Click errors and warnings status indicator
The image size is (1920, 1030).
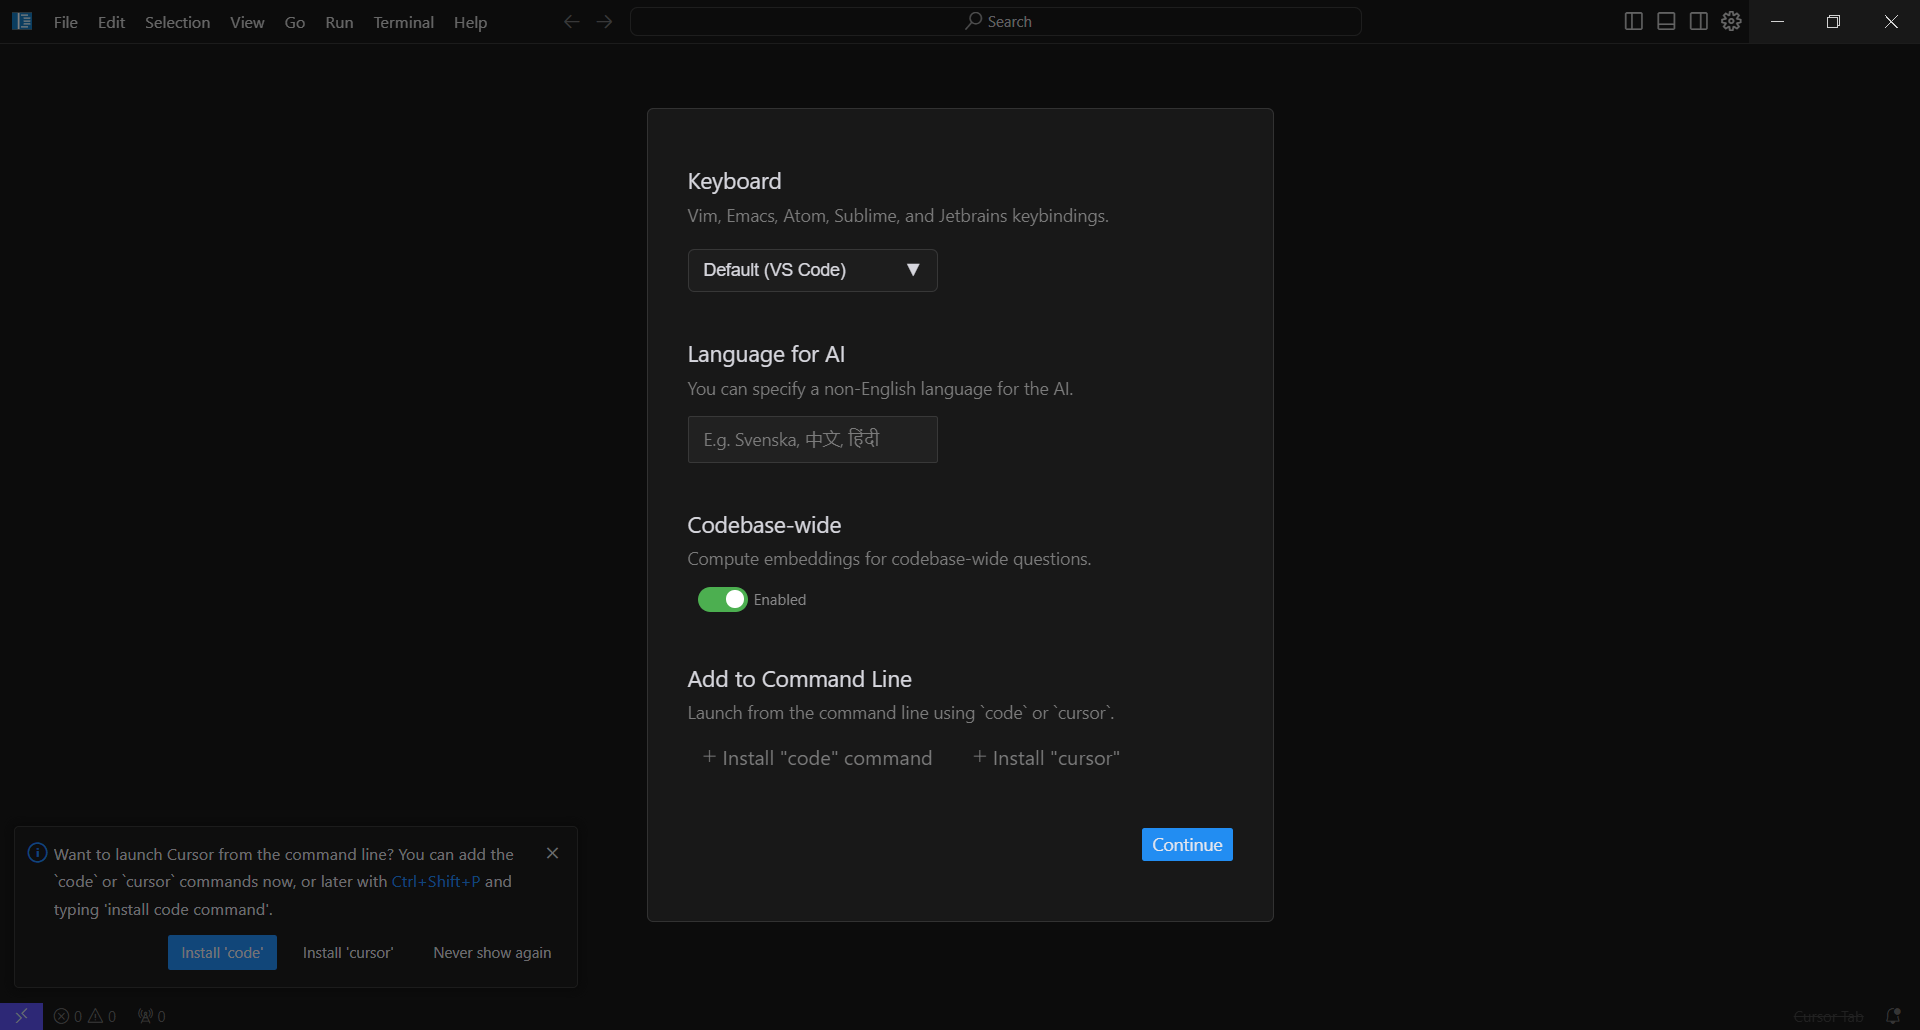85,1016
